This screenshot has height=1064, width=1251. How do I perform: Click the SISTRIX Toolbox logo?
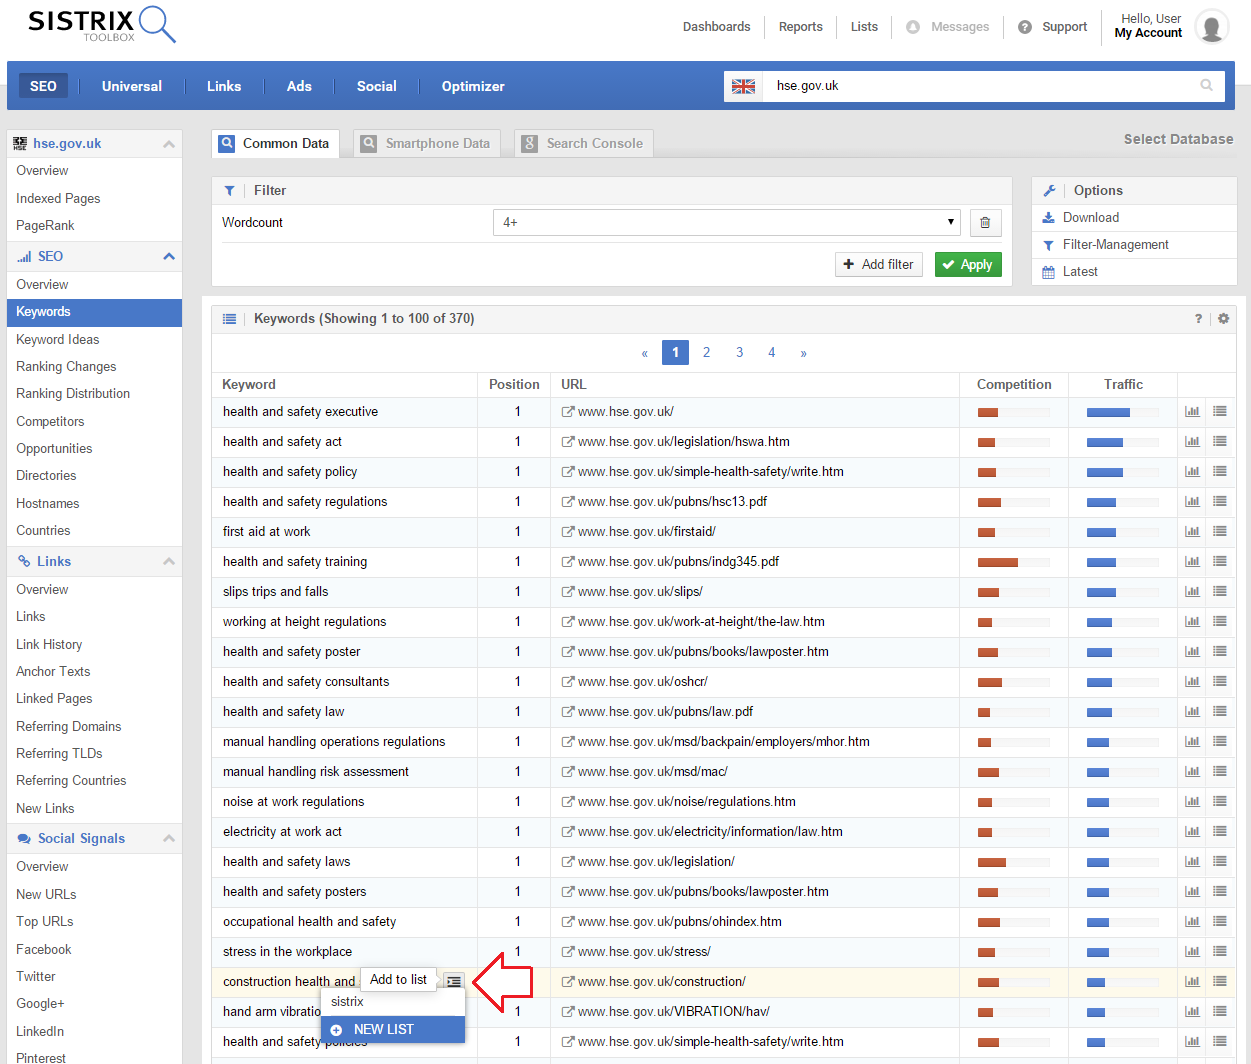101,24
